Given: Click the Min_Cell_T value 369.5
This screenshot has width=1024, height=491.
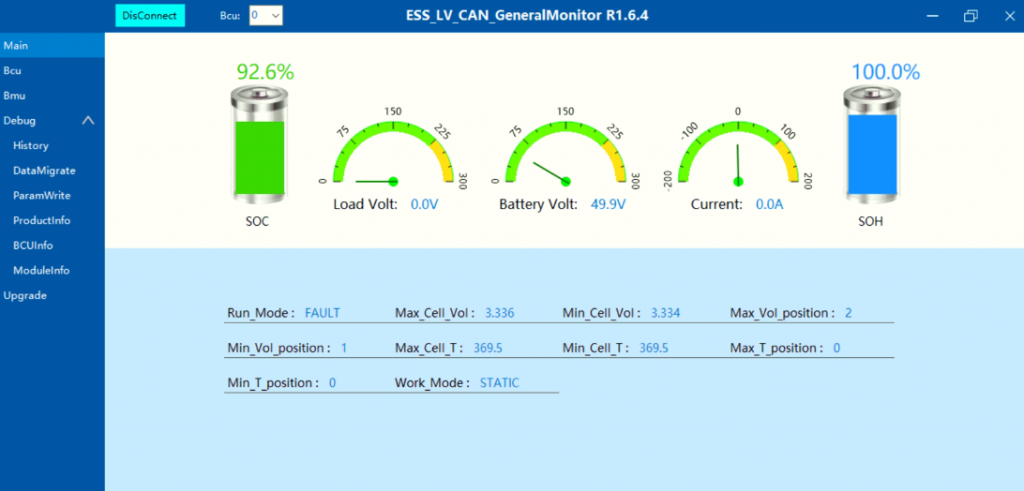Looking at the screenshot, I should pos(654,348).
